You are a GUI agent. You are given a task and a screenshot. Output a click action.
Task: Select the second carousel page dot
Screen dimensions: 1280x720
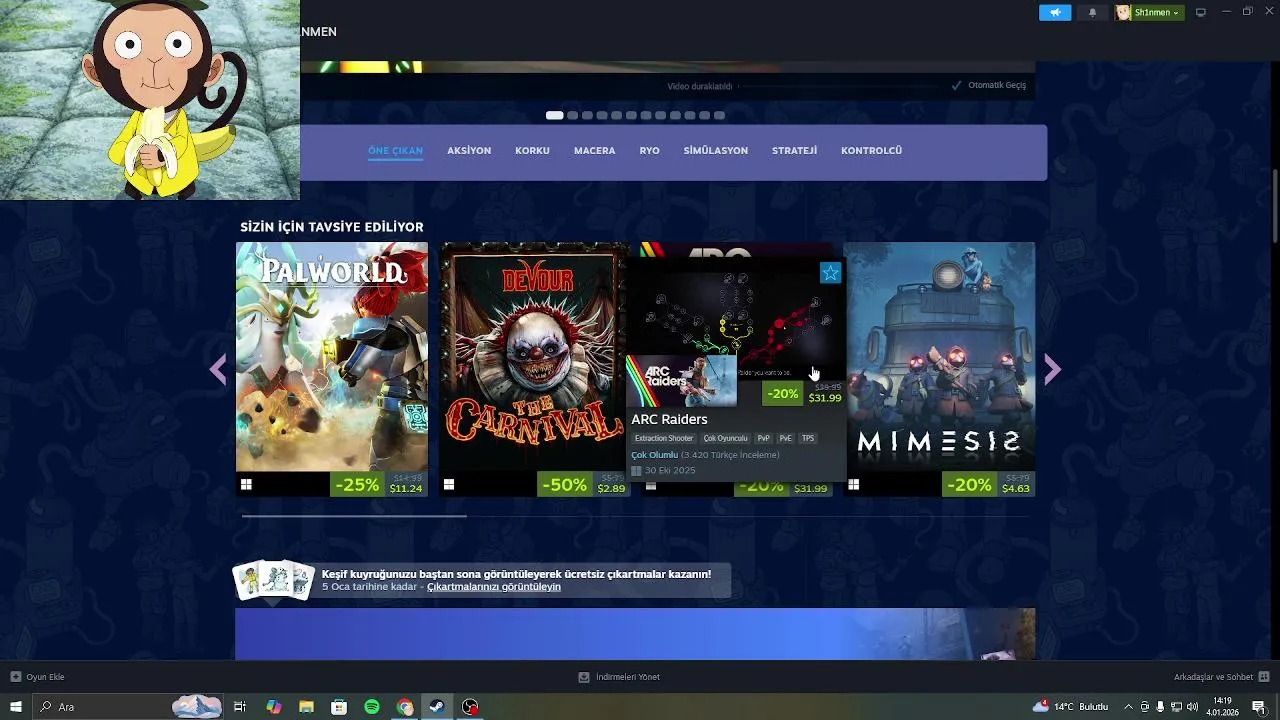(x=572, y=115)
